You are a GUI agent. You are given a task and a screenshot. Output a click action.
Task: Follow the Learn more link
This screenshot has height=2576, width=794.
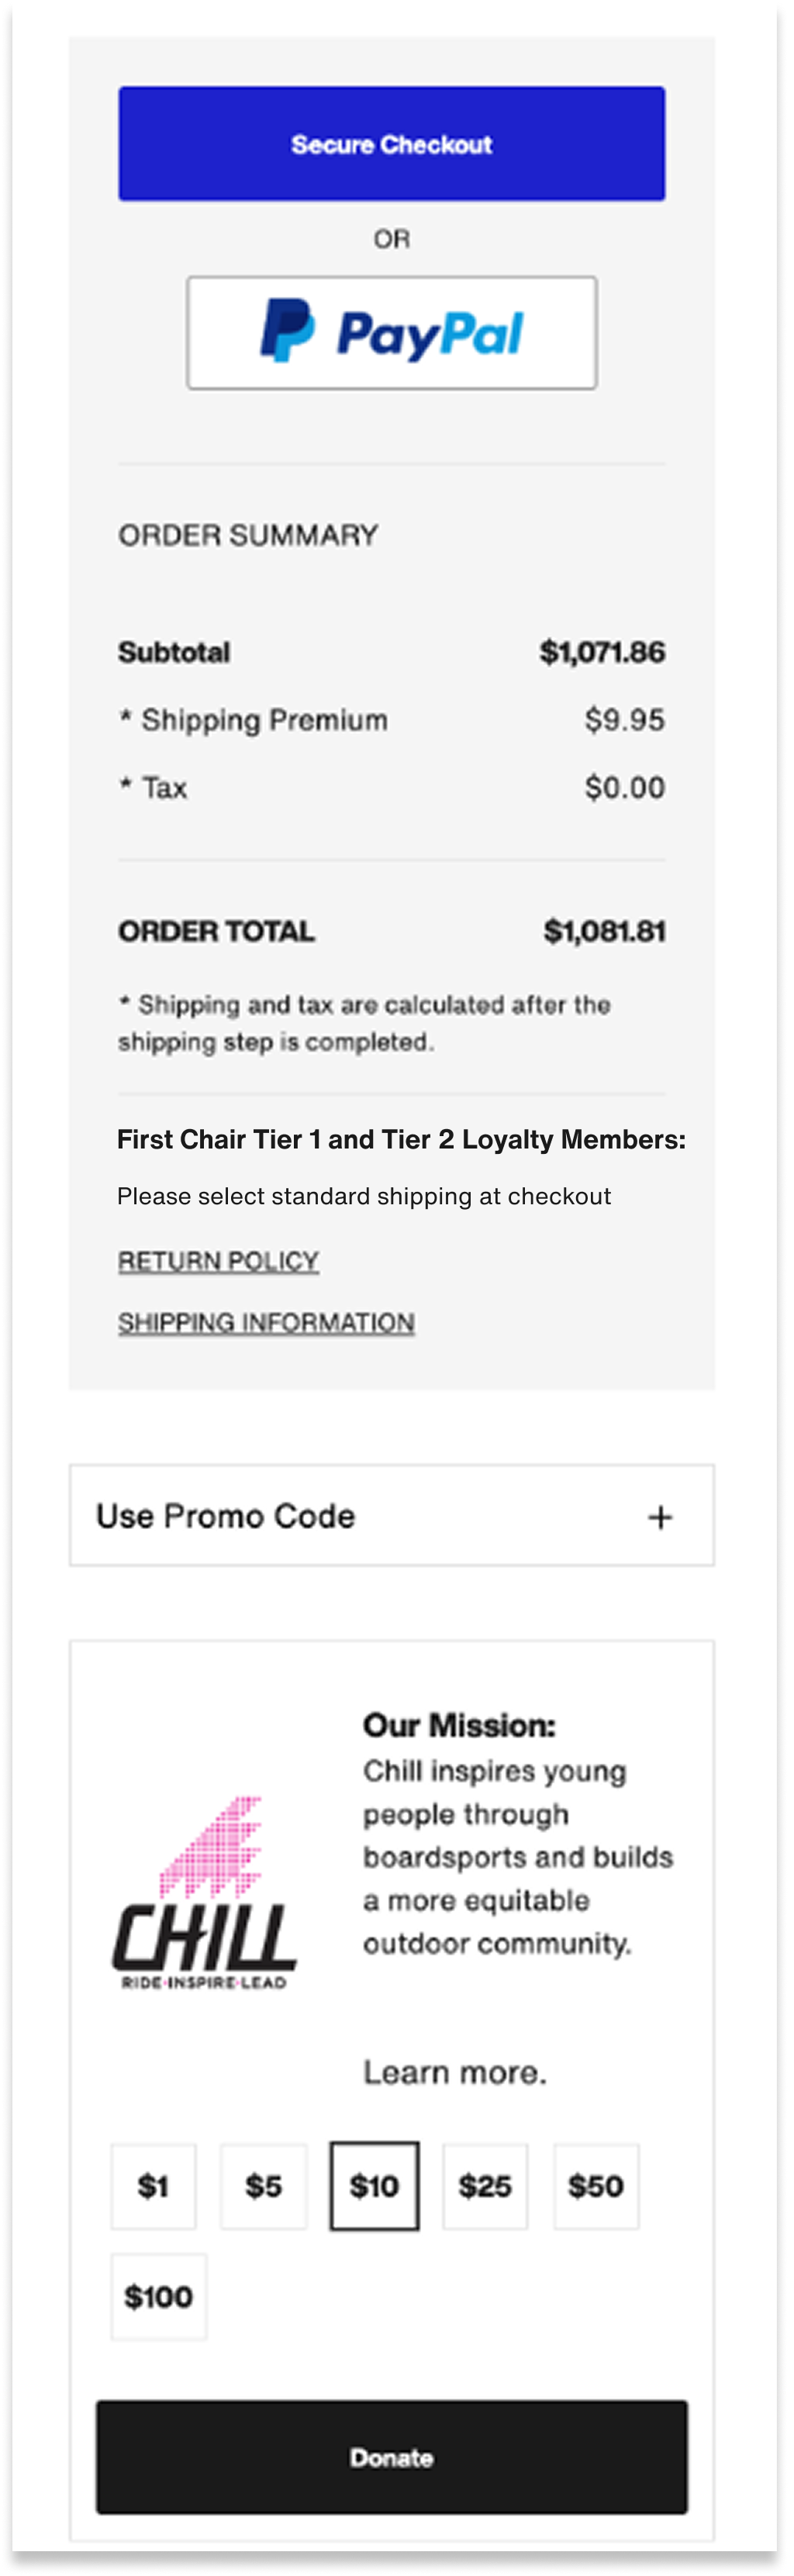(x=454, y=2072)
